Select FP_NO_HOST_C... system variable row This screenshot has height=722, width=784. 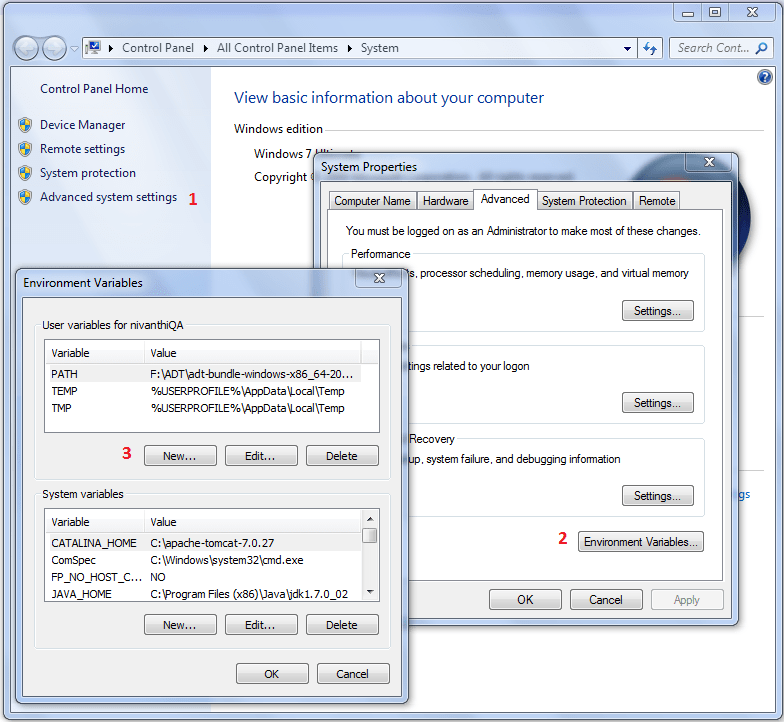[x=205, y=577]
